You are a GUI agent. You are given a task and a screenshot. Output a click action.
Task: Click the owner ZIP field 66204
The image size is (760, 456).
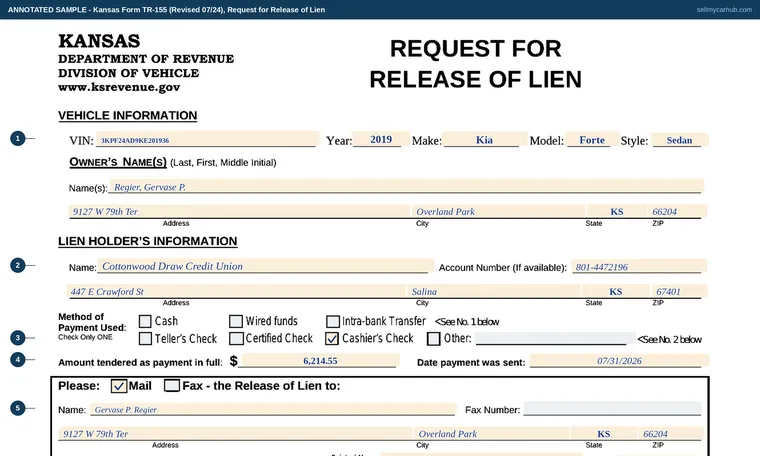click(x=676, y=211)
